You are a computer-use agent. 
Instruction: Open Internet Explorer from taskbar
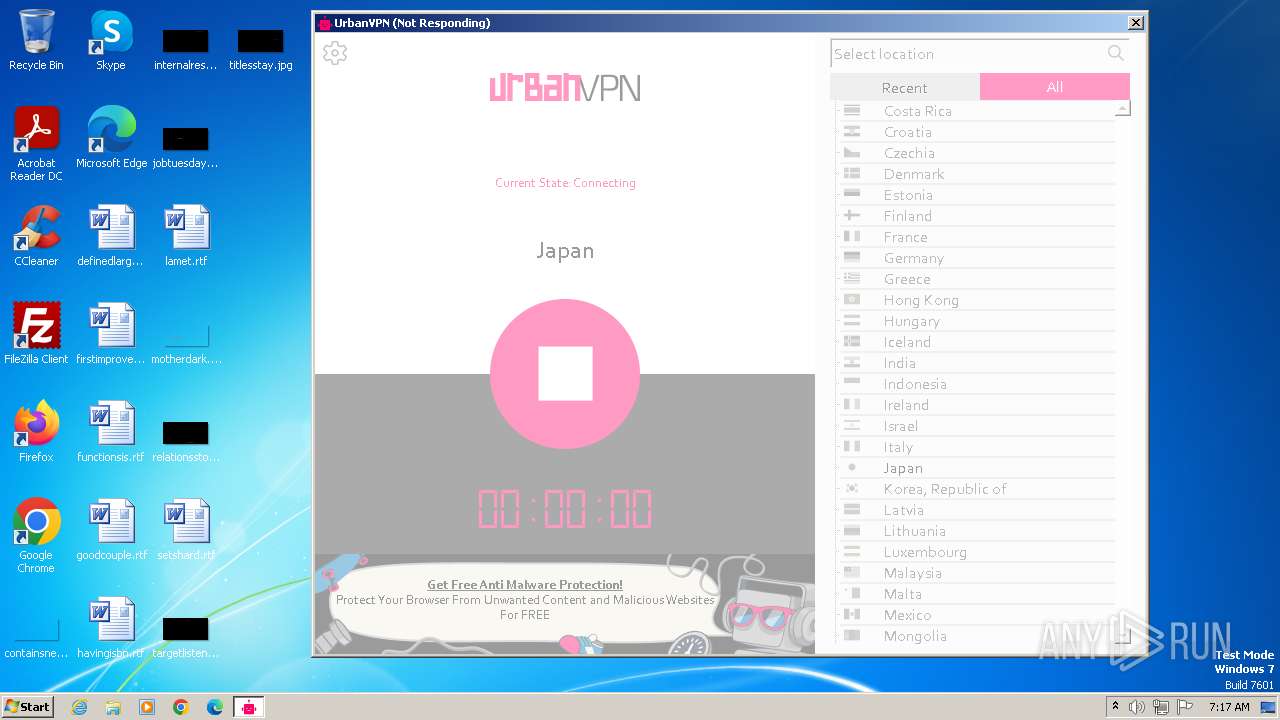pos(80,707)
